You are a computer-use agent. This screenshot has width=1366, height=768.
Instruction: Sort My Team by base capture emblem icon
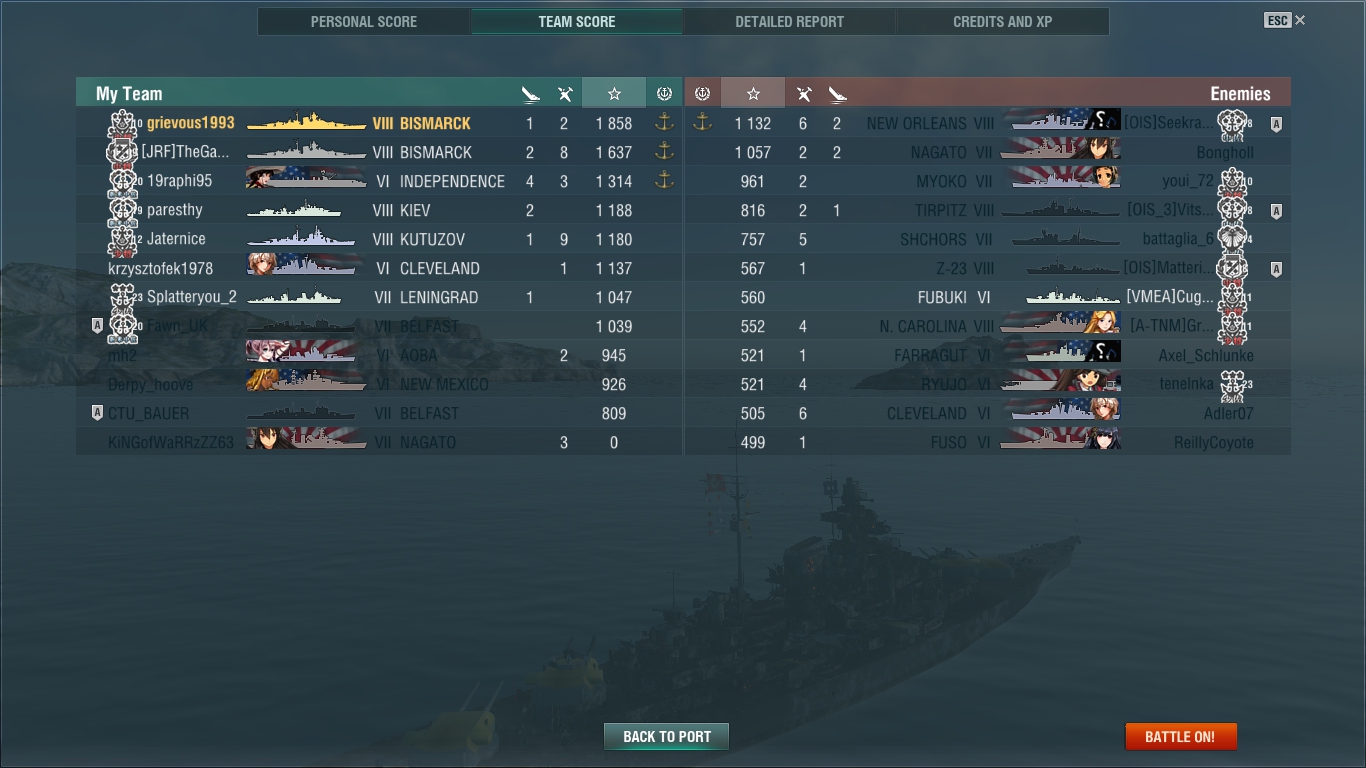(x=664, y=94)
